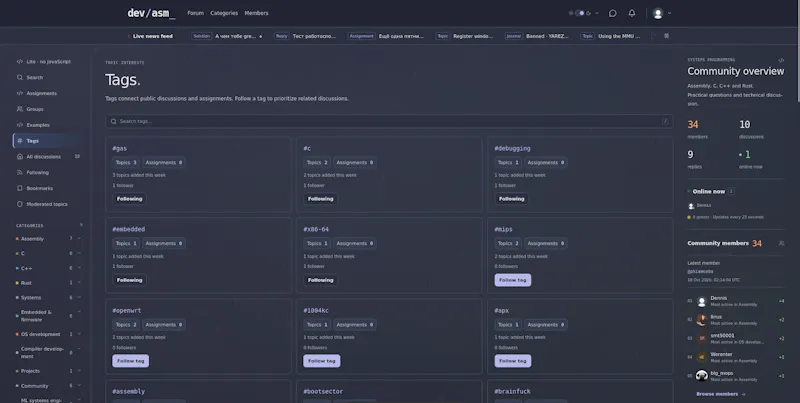Open Moderated topics shield icon
This screenshot has width=800, height=403.
[x=19, y=204]
